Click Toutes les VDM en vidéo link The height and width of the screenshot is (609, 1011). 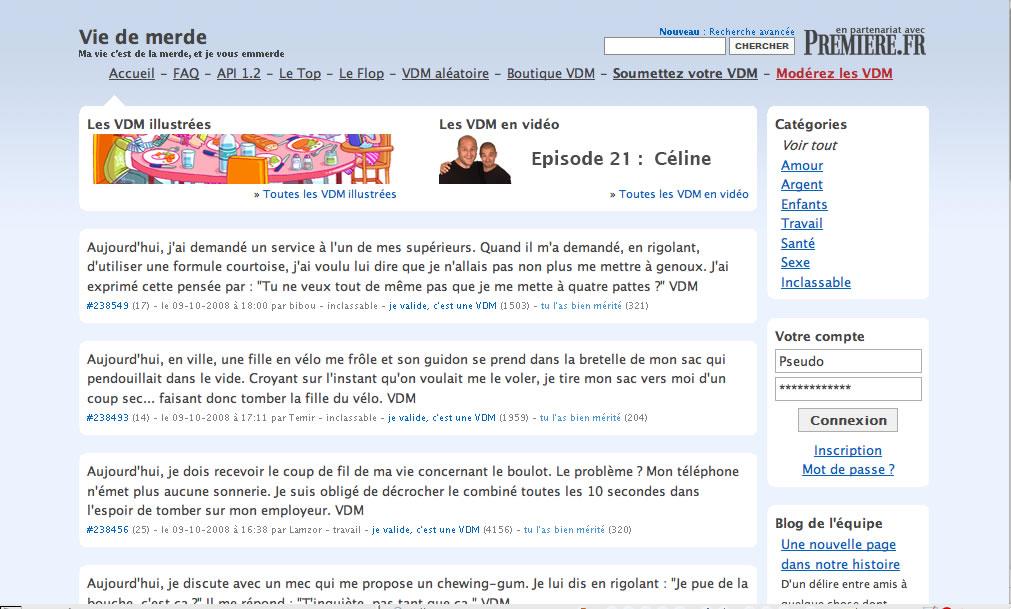point(683,194)
